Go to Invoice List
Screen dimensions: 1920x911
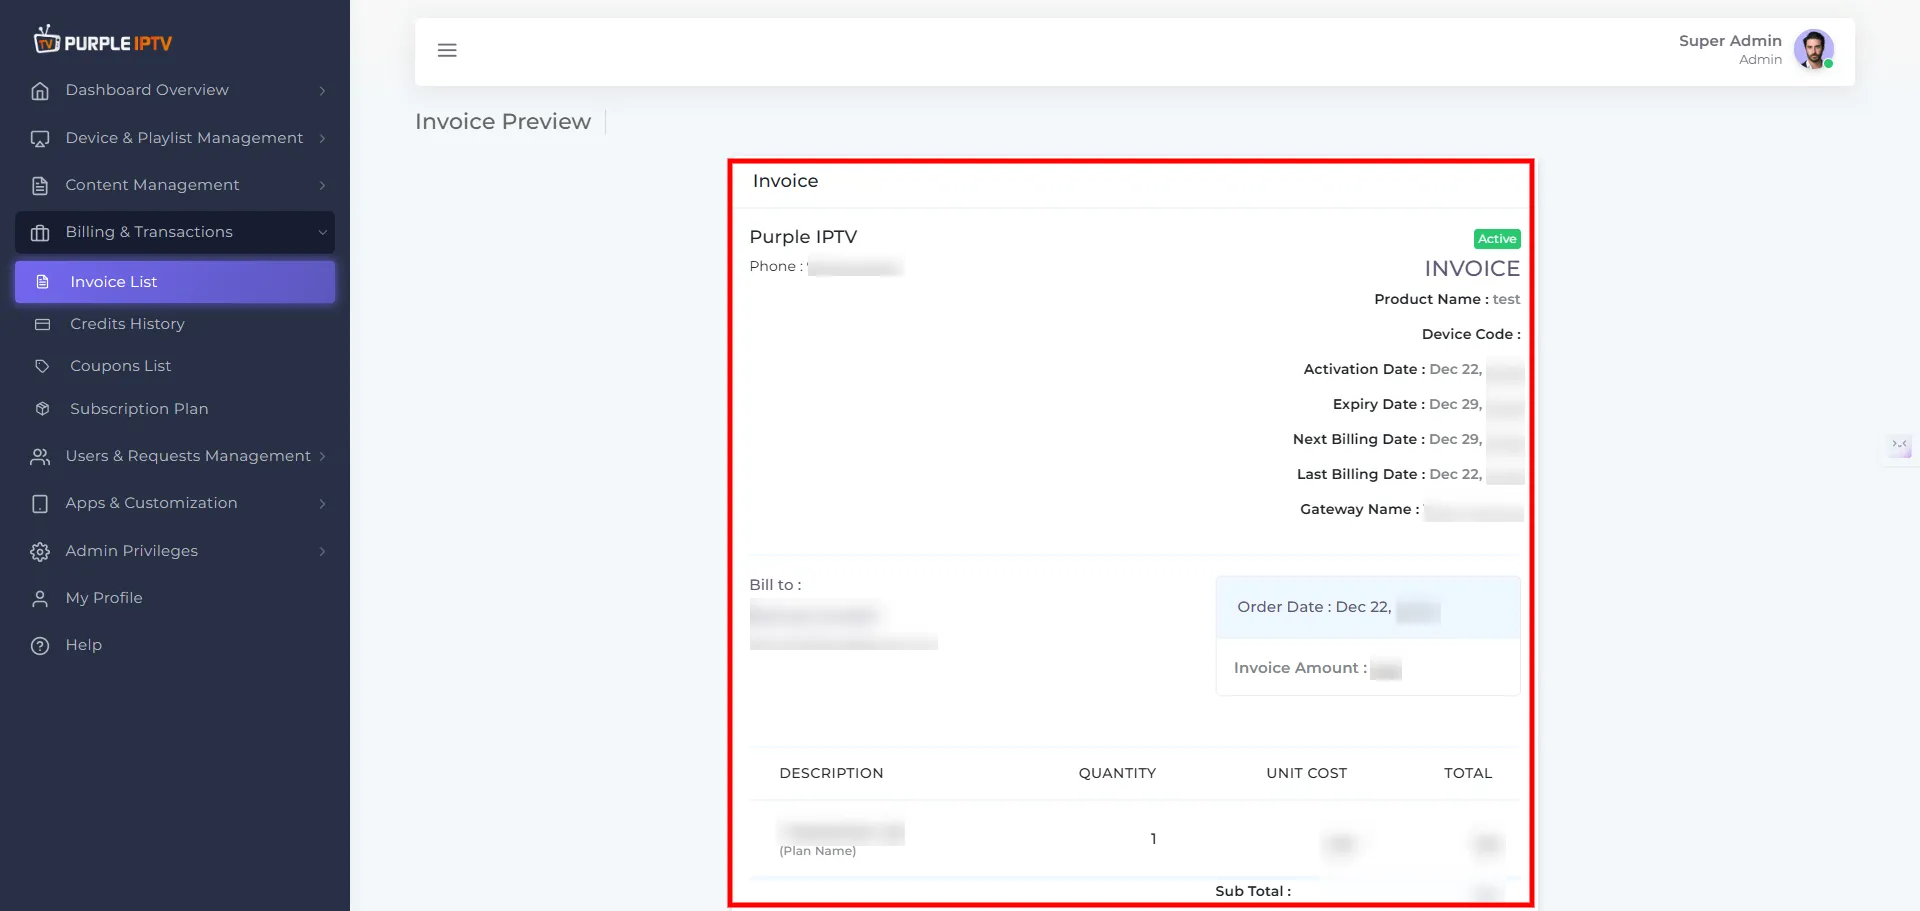click(x=175, y=282)
